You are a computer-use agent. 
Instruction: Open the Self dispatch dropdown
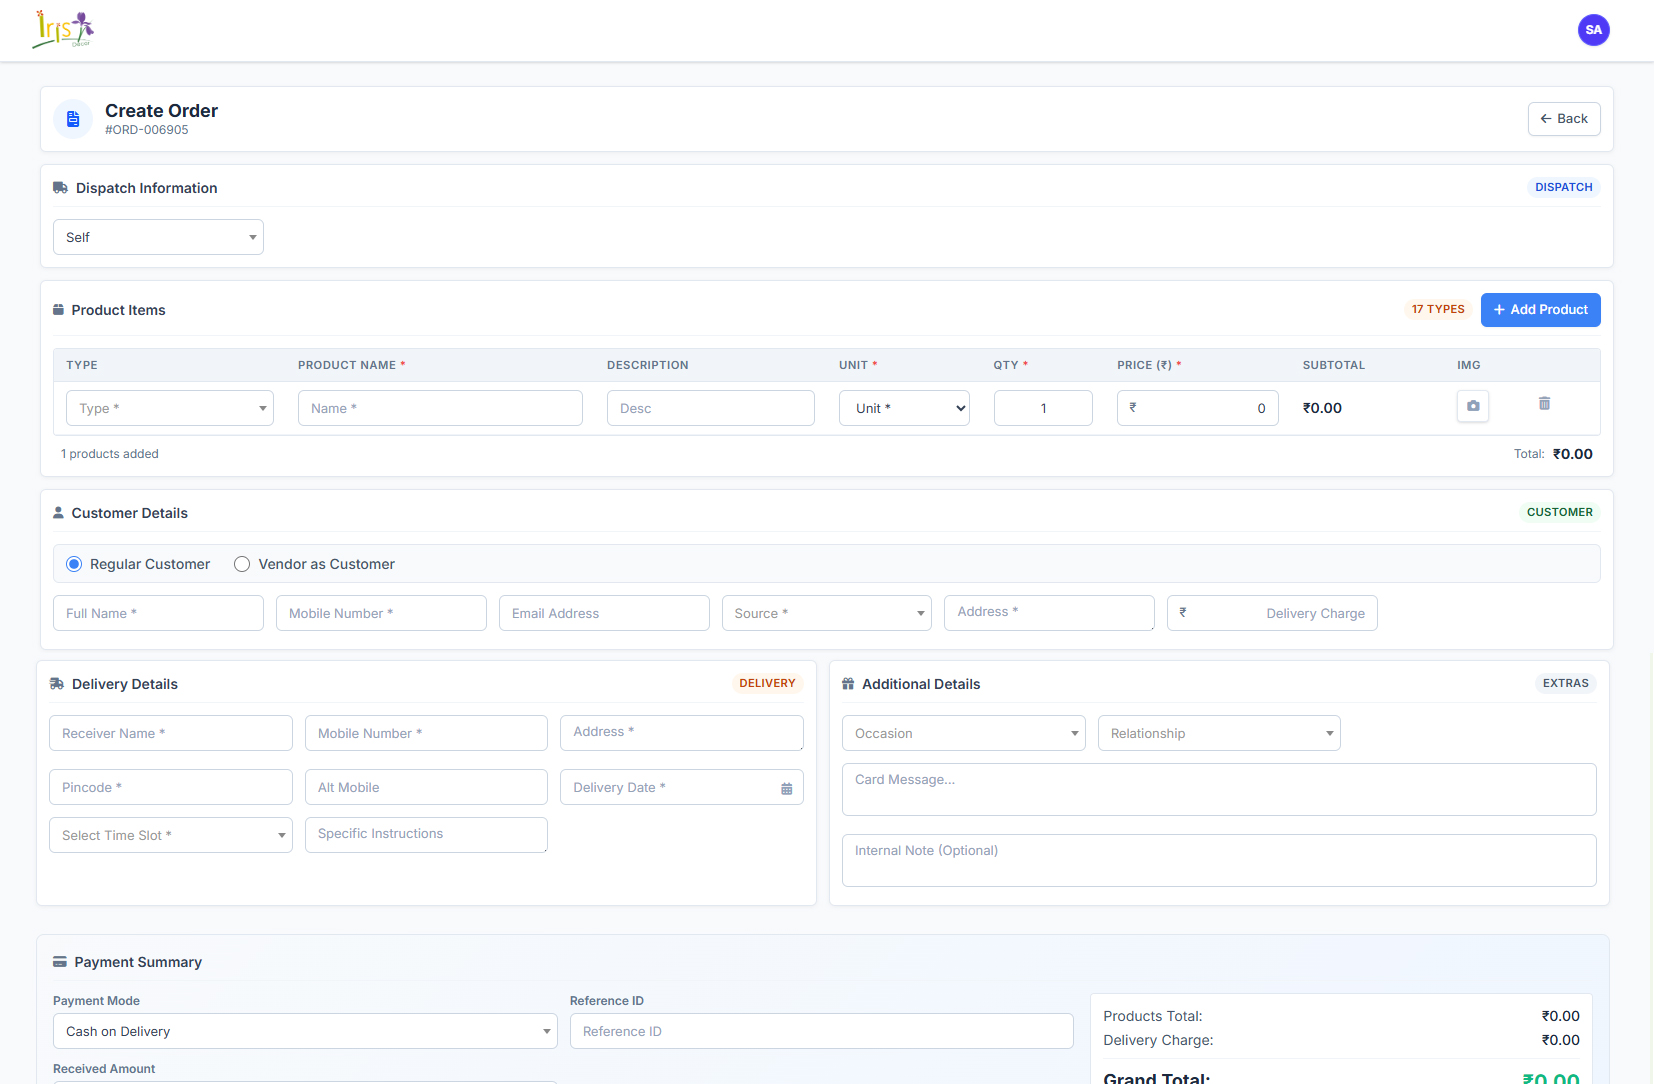[158, 237]
